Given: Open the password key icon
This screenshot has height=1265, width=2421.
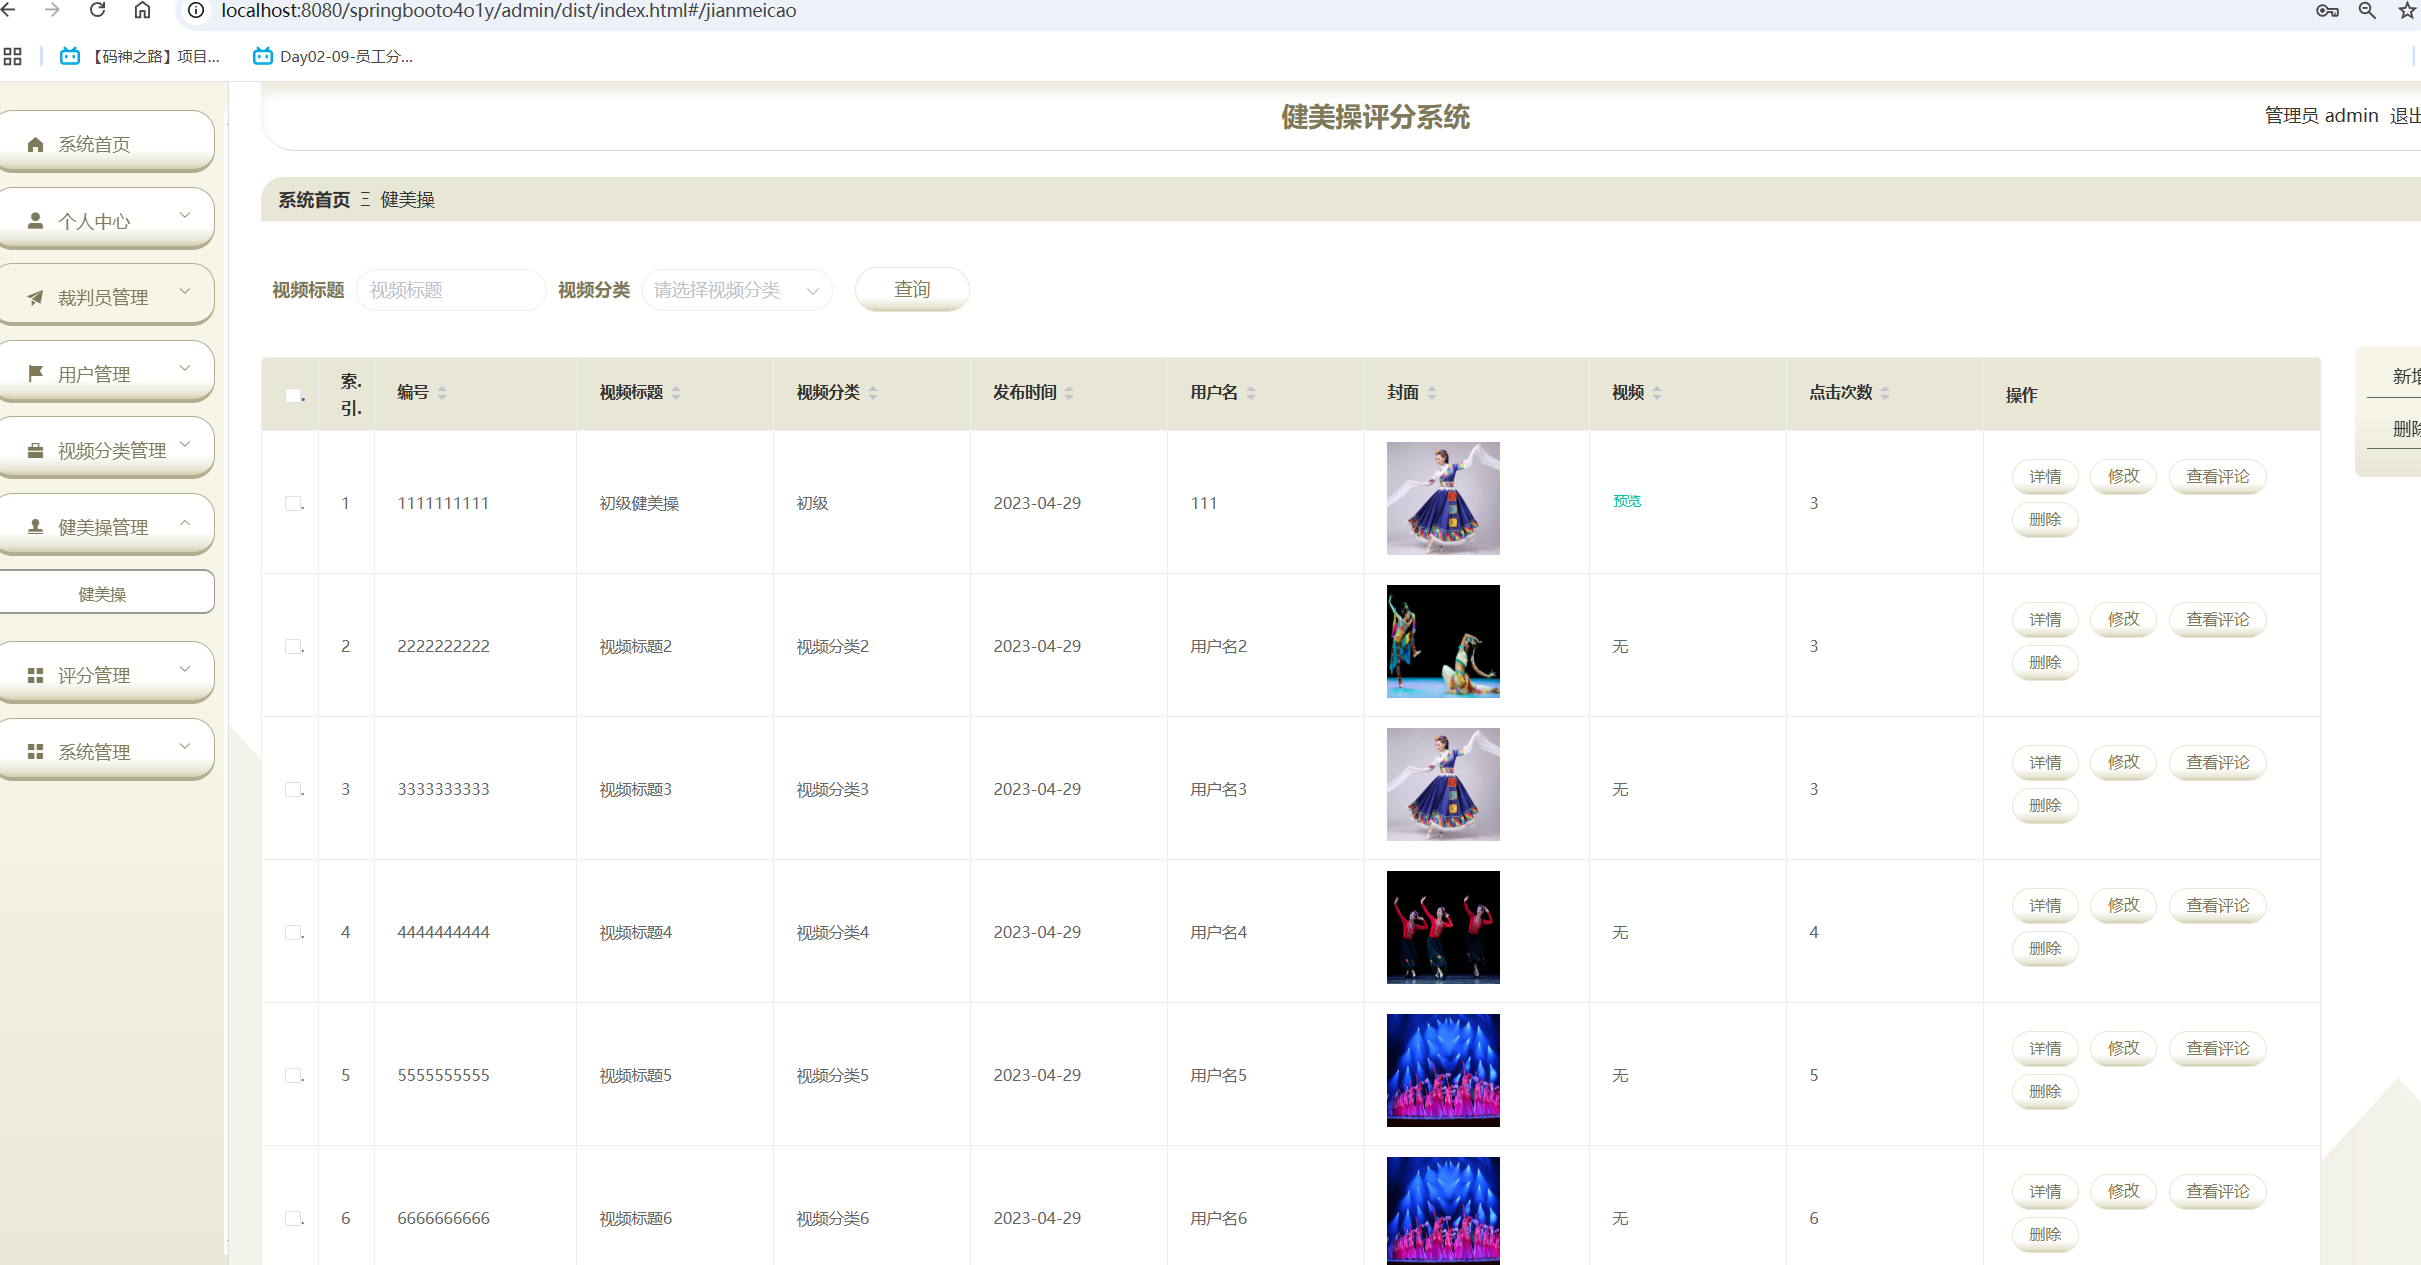Looking at the screenshot, I should [x=2327, y=10].
